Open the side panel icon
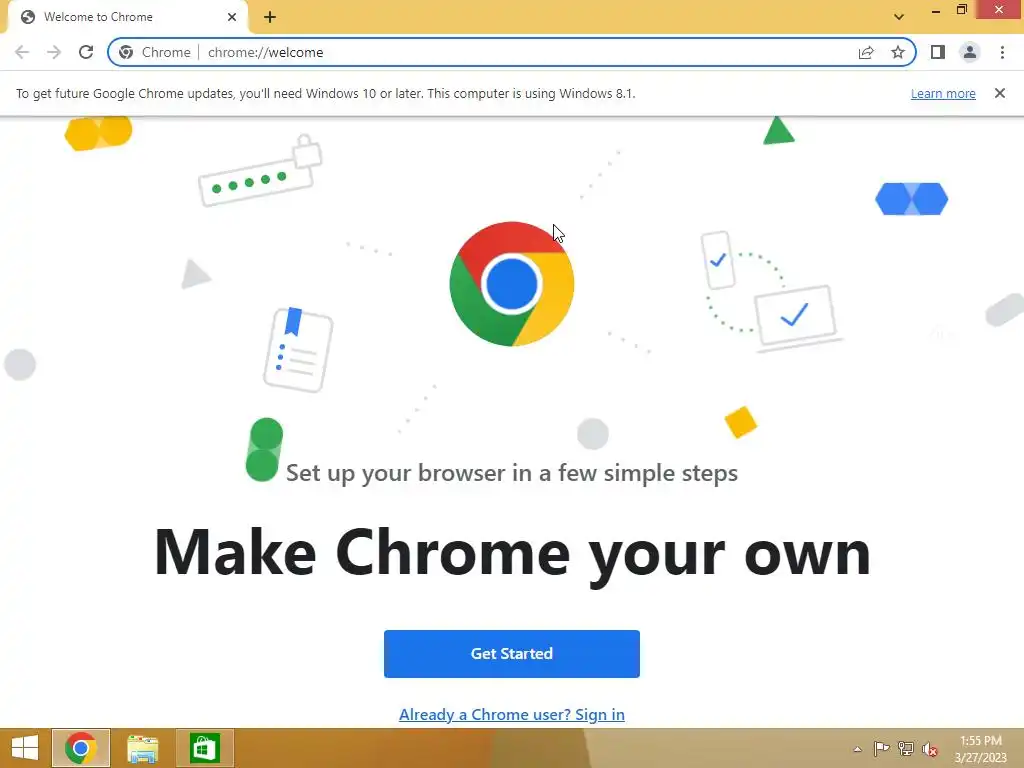This screenshot has height=768, width=1024. pyautogui.click(x=938, y=52)
